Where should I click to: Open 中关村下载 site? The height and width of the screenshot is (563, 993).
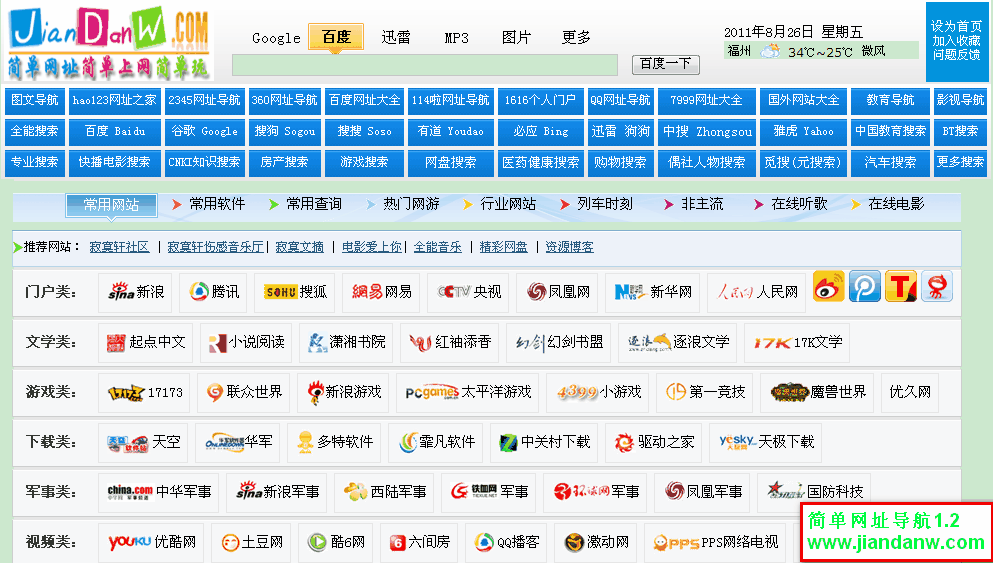coord(543,442)
